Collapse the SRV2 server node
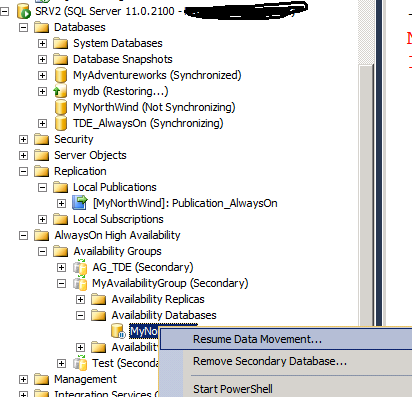The width and height of the screenshot is (412, 397). (4, 12)
